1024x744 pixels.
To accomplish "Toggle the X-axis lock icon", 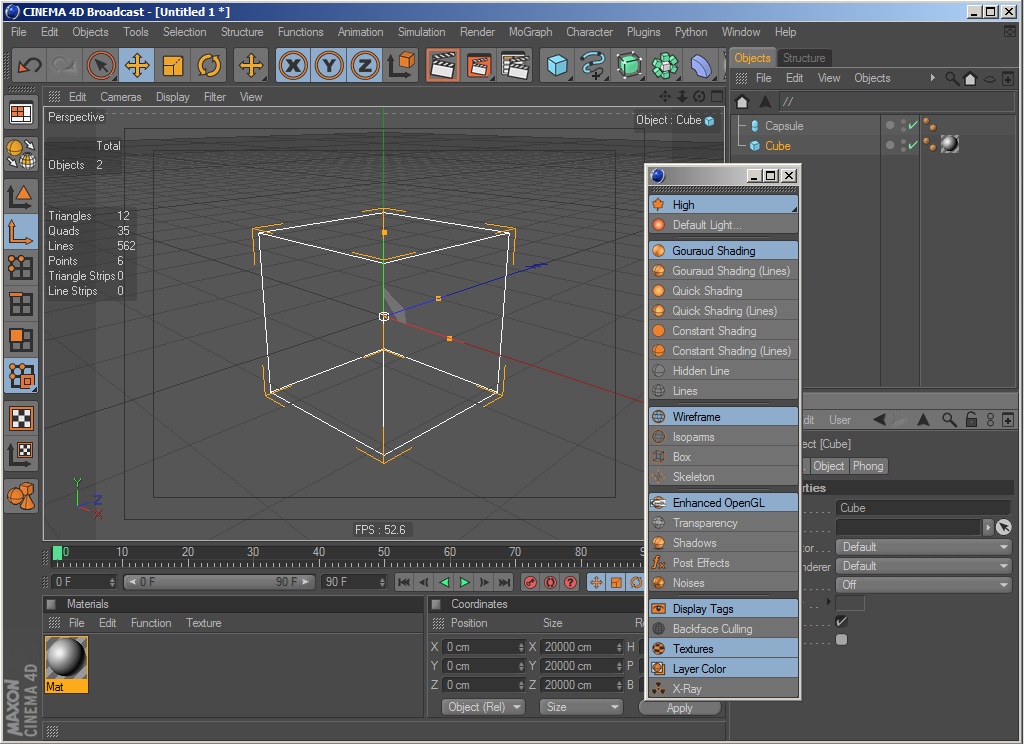I will tap(292, 66).
